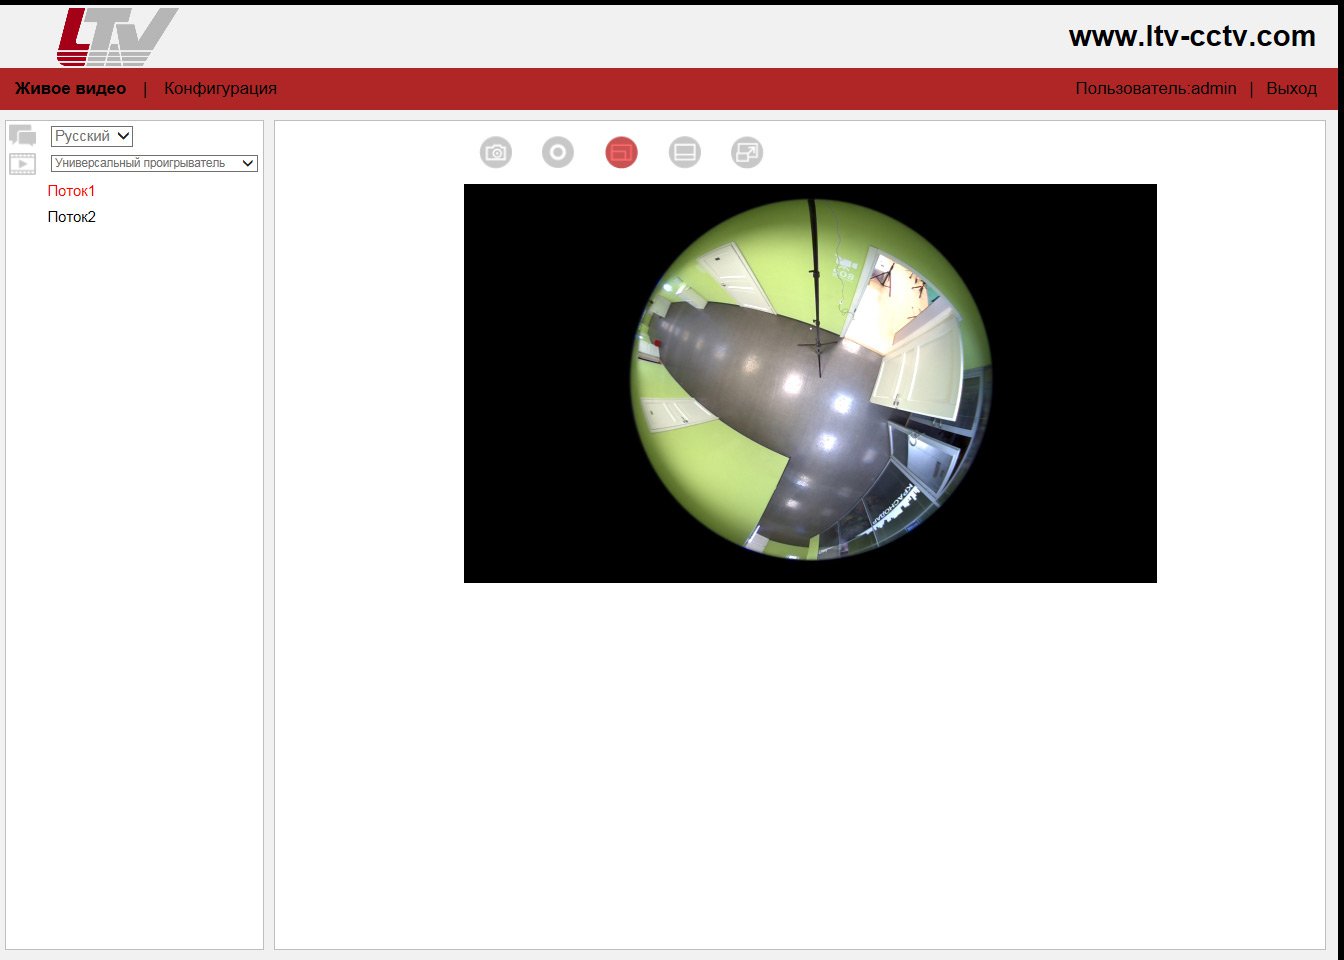Click the LTV logo
This screenshot has height=960, width=1344.
click(x=117, y=36)
